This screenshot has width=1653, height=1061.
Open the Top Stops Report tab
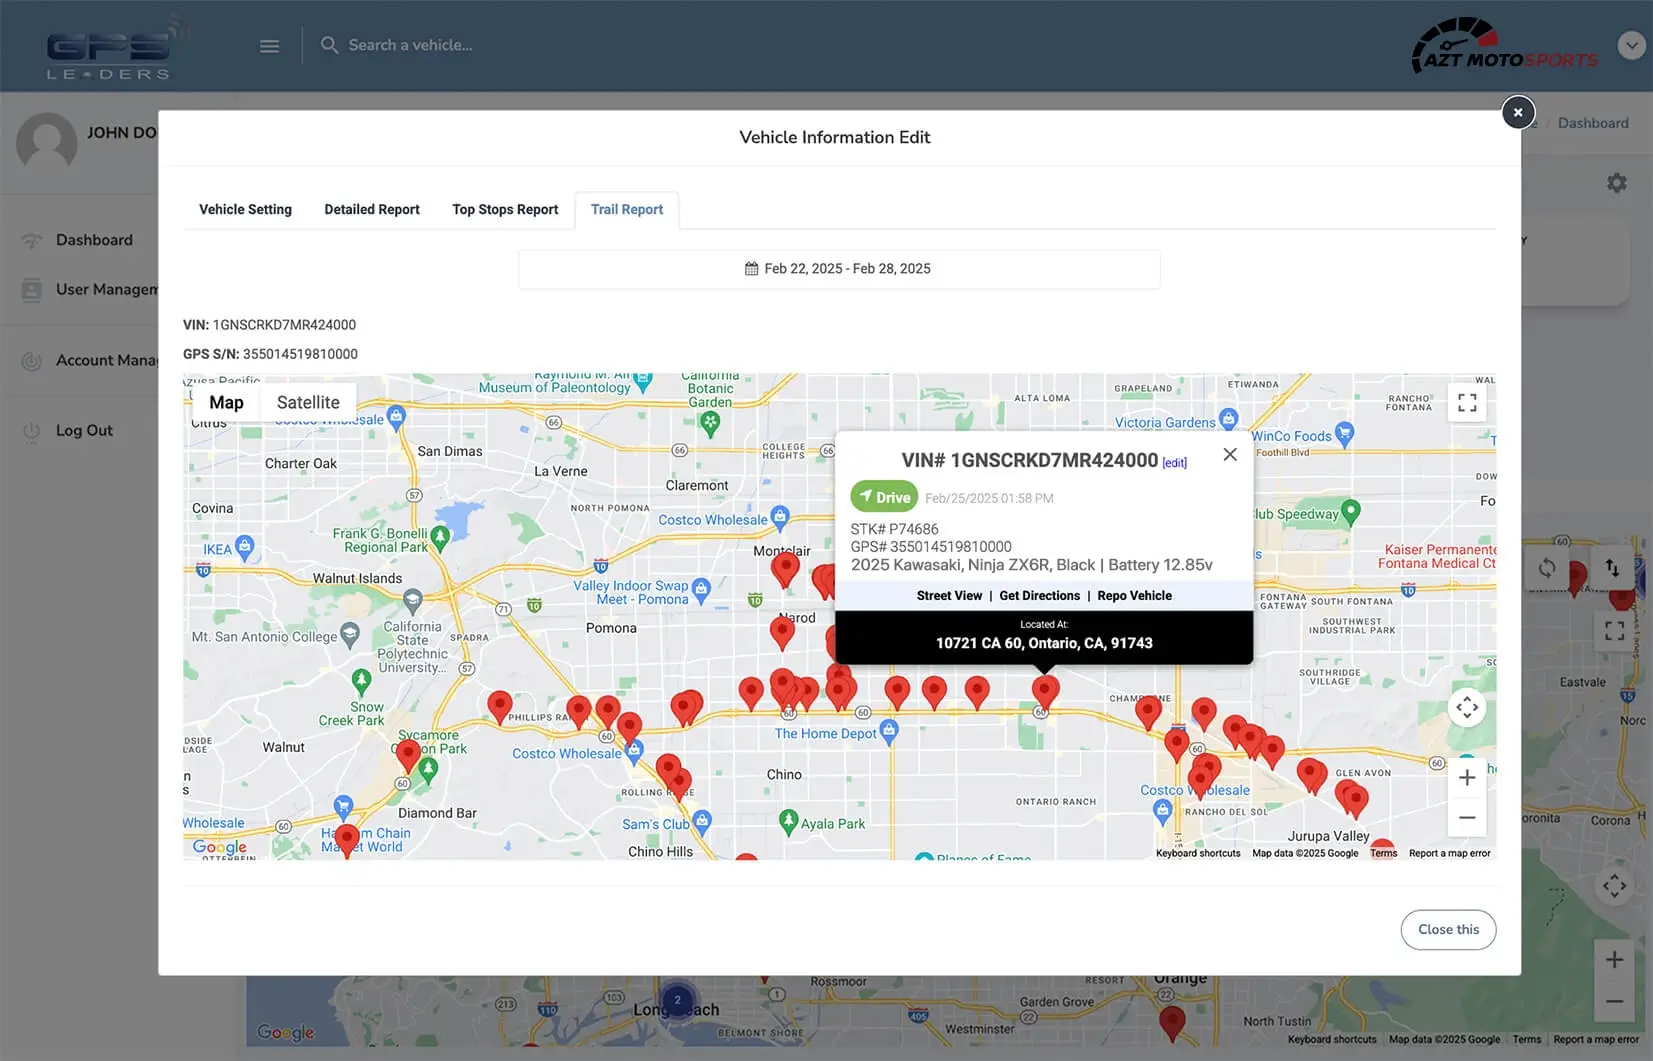[x=505, y=210]
